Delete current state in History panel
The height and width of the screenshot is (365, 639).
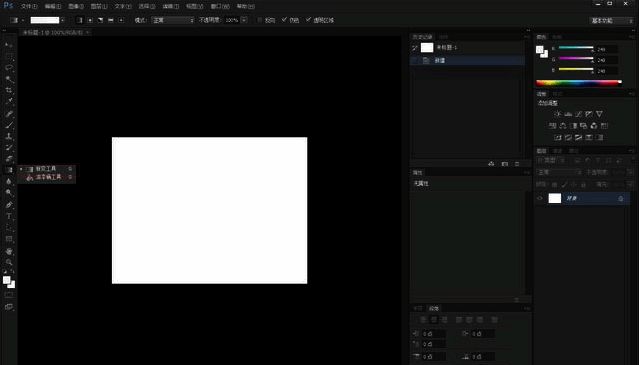[x=517, y=164]
